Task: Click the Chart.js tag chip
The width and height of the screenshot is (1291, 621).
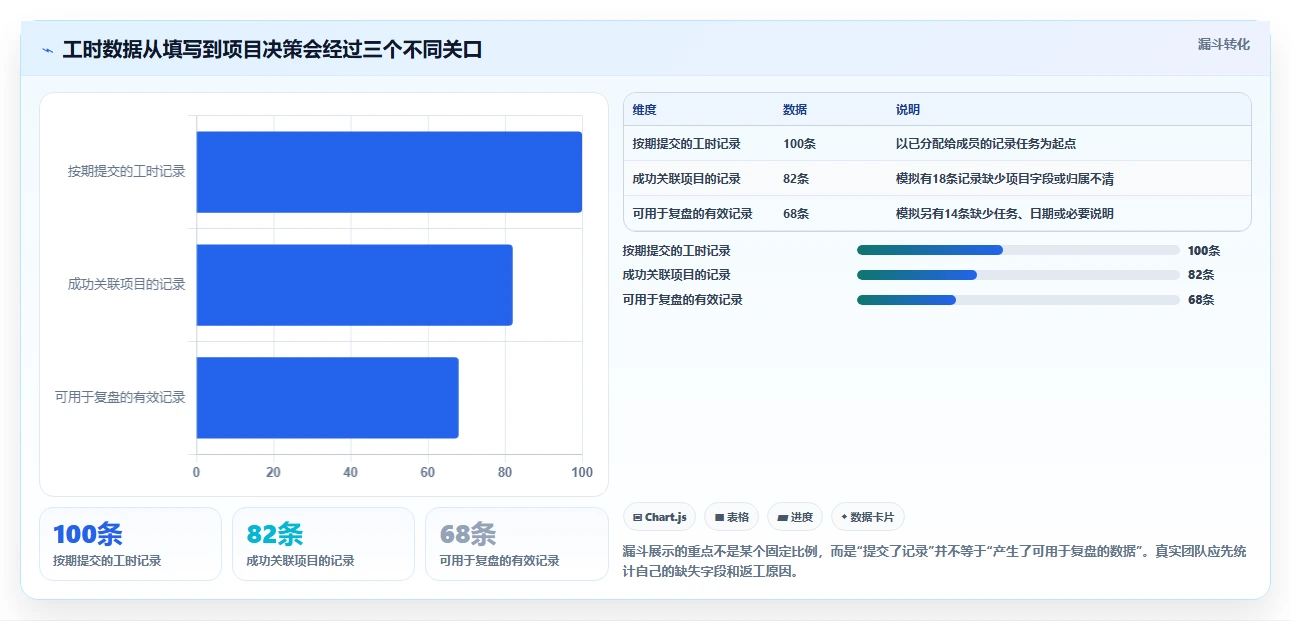Action: click(660, 517)
